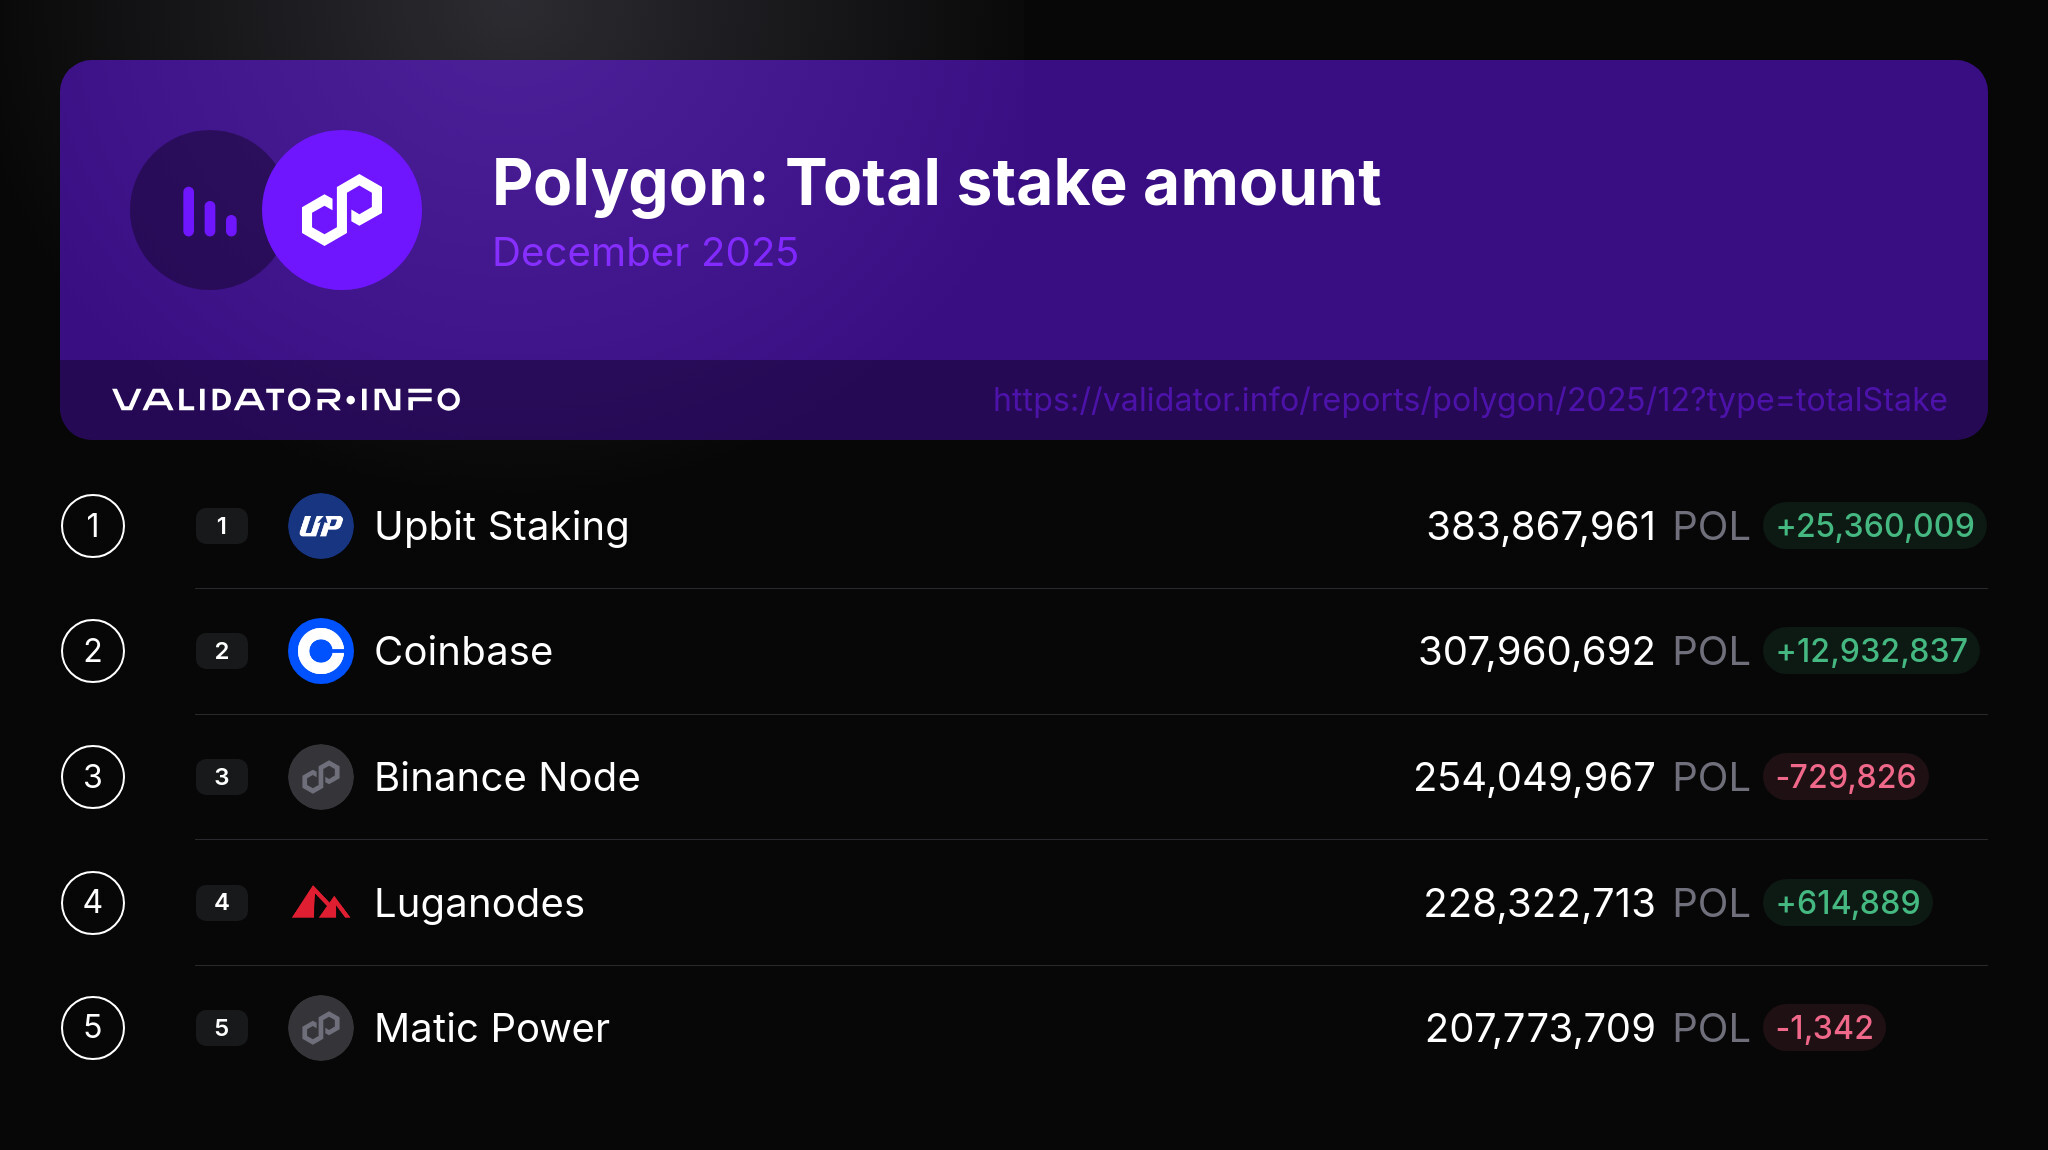This screenshot has width=2048, height=1150.
Task: Click Matic Power's -1,342 change badge
Action: point(1824,1028)
